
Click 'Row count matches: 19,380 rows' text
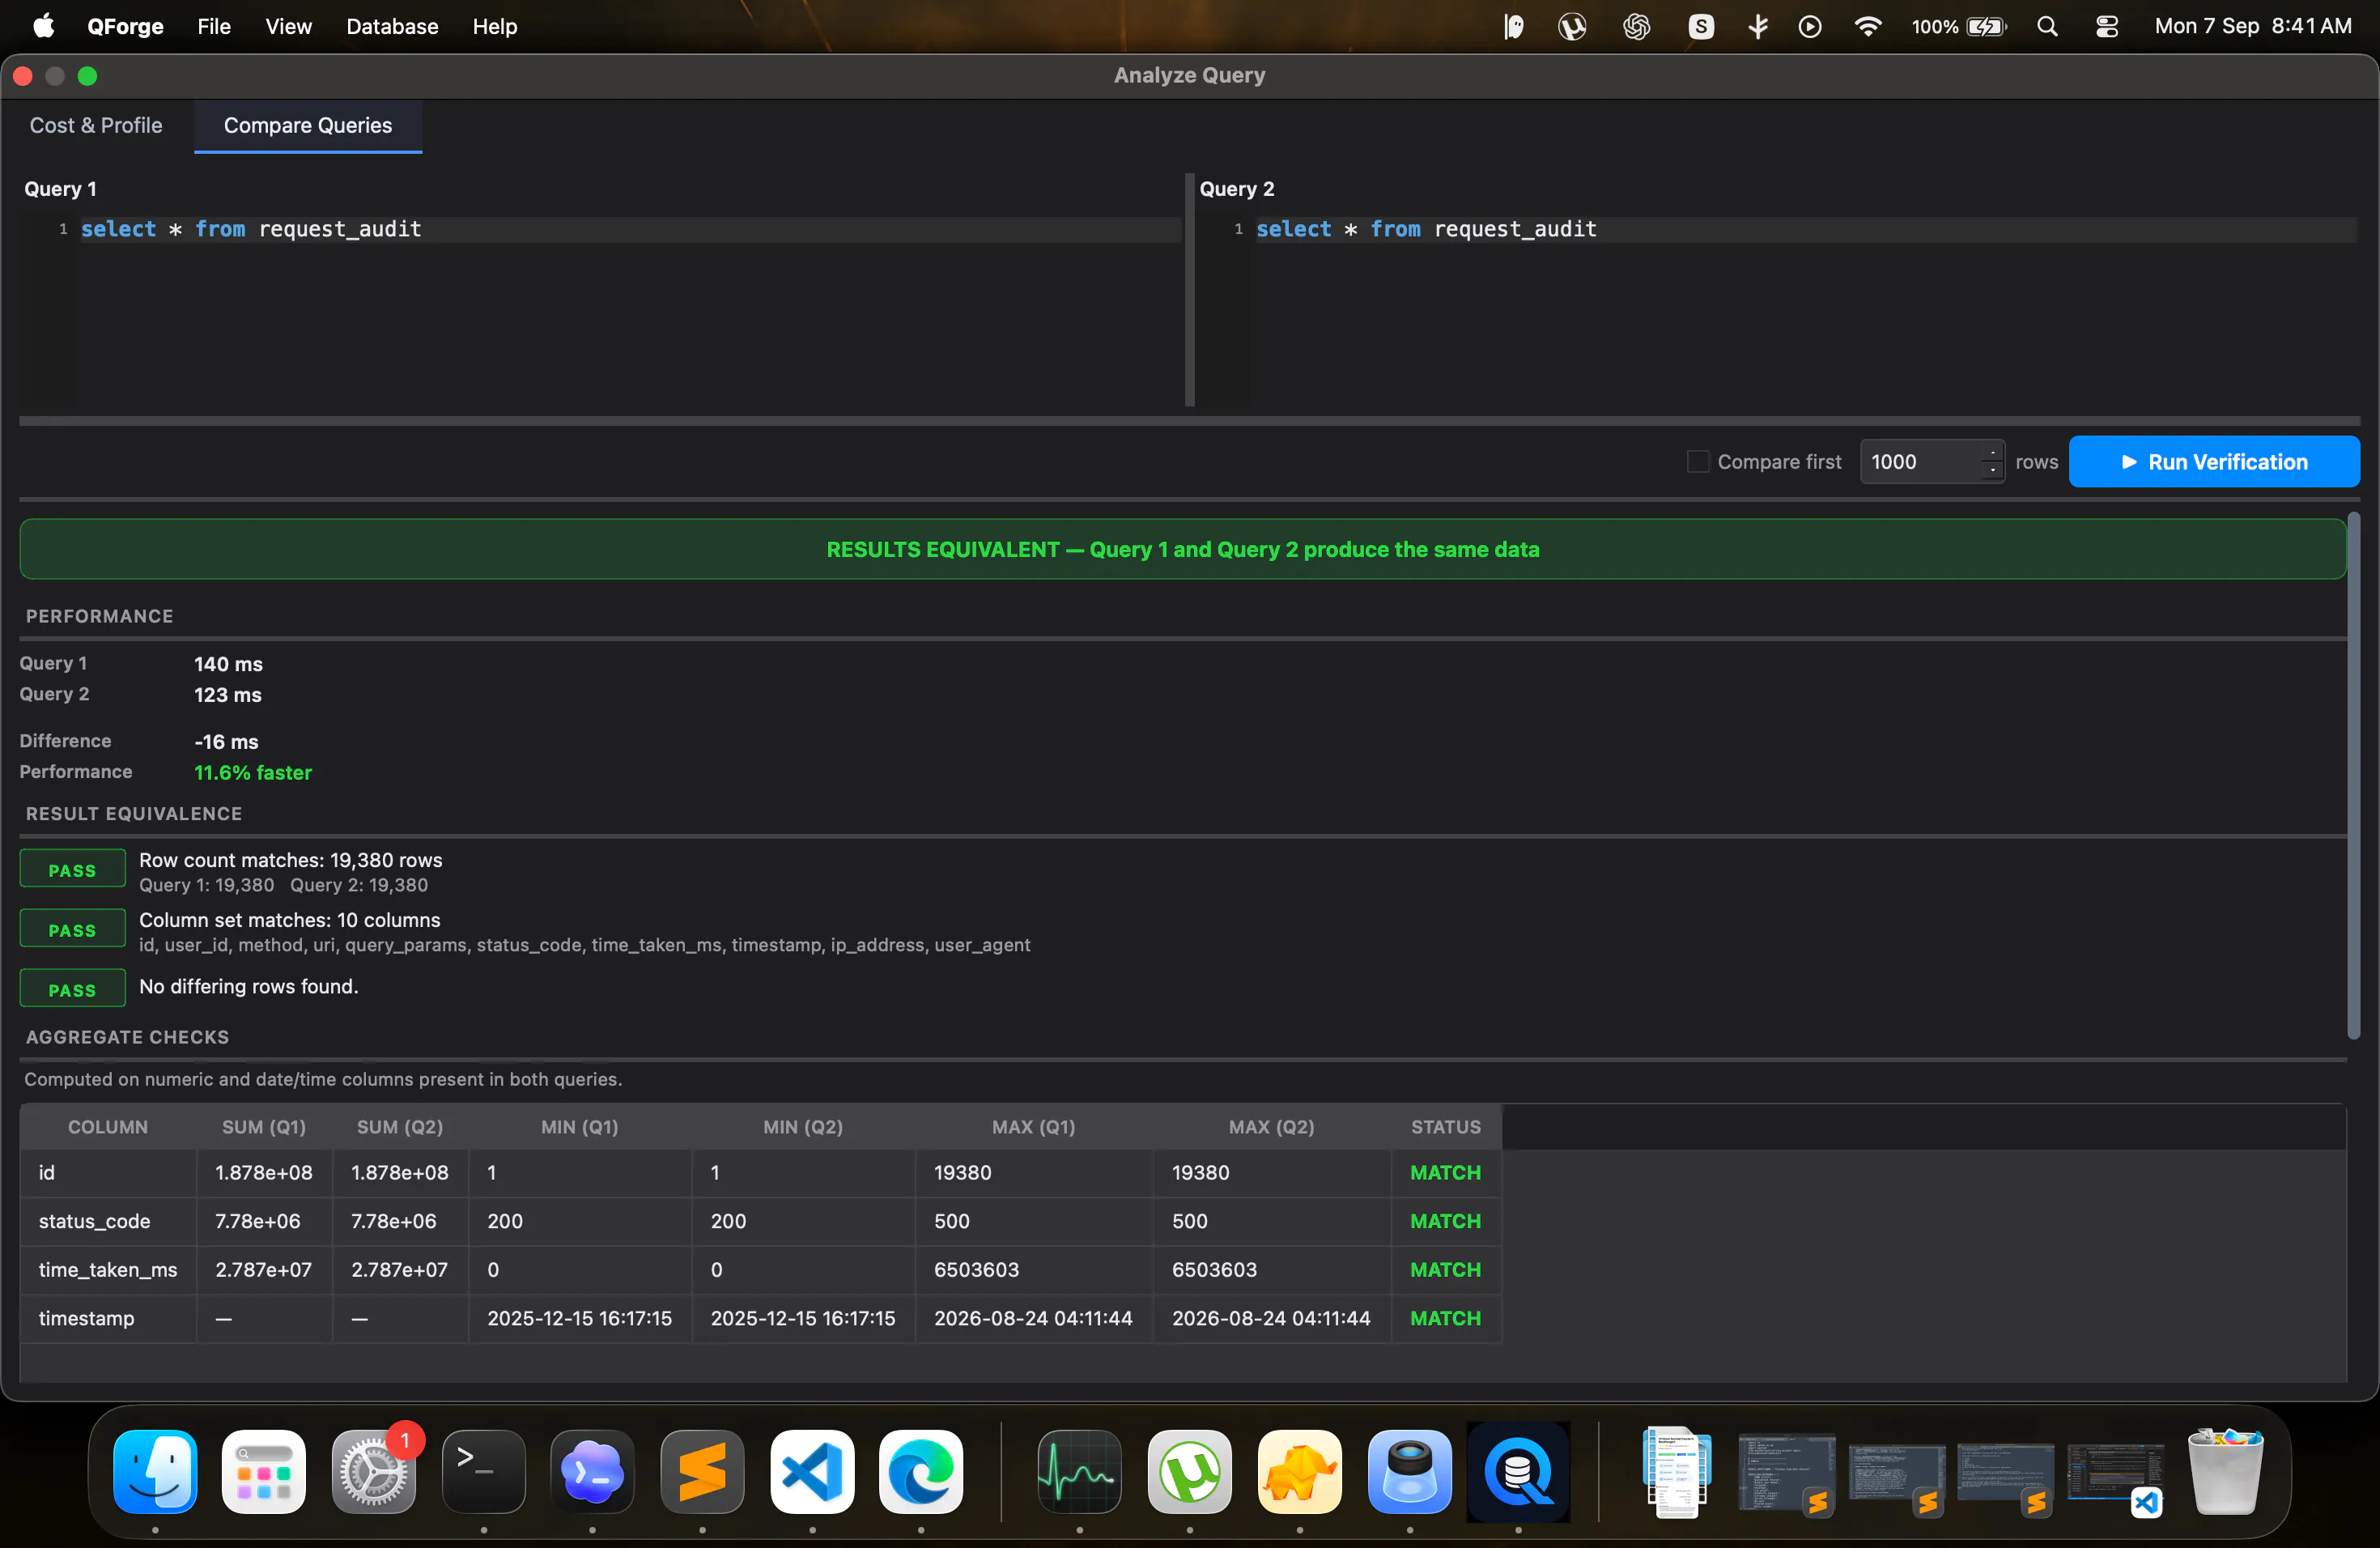pyautogui.click(x=291, y=860)
